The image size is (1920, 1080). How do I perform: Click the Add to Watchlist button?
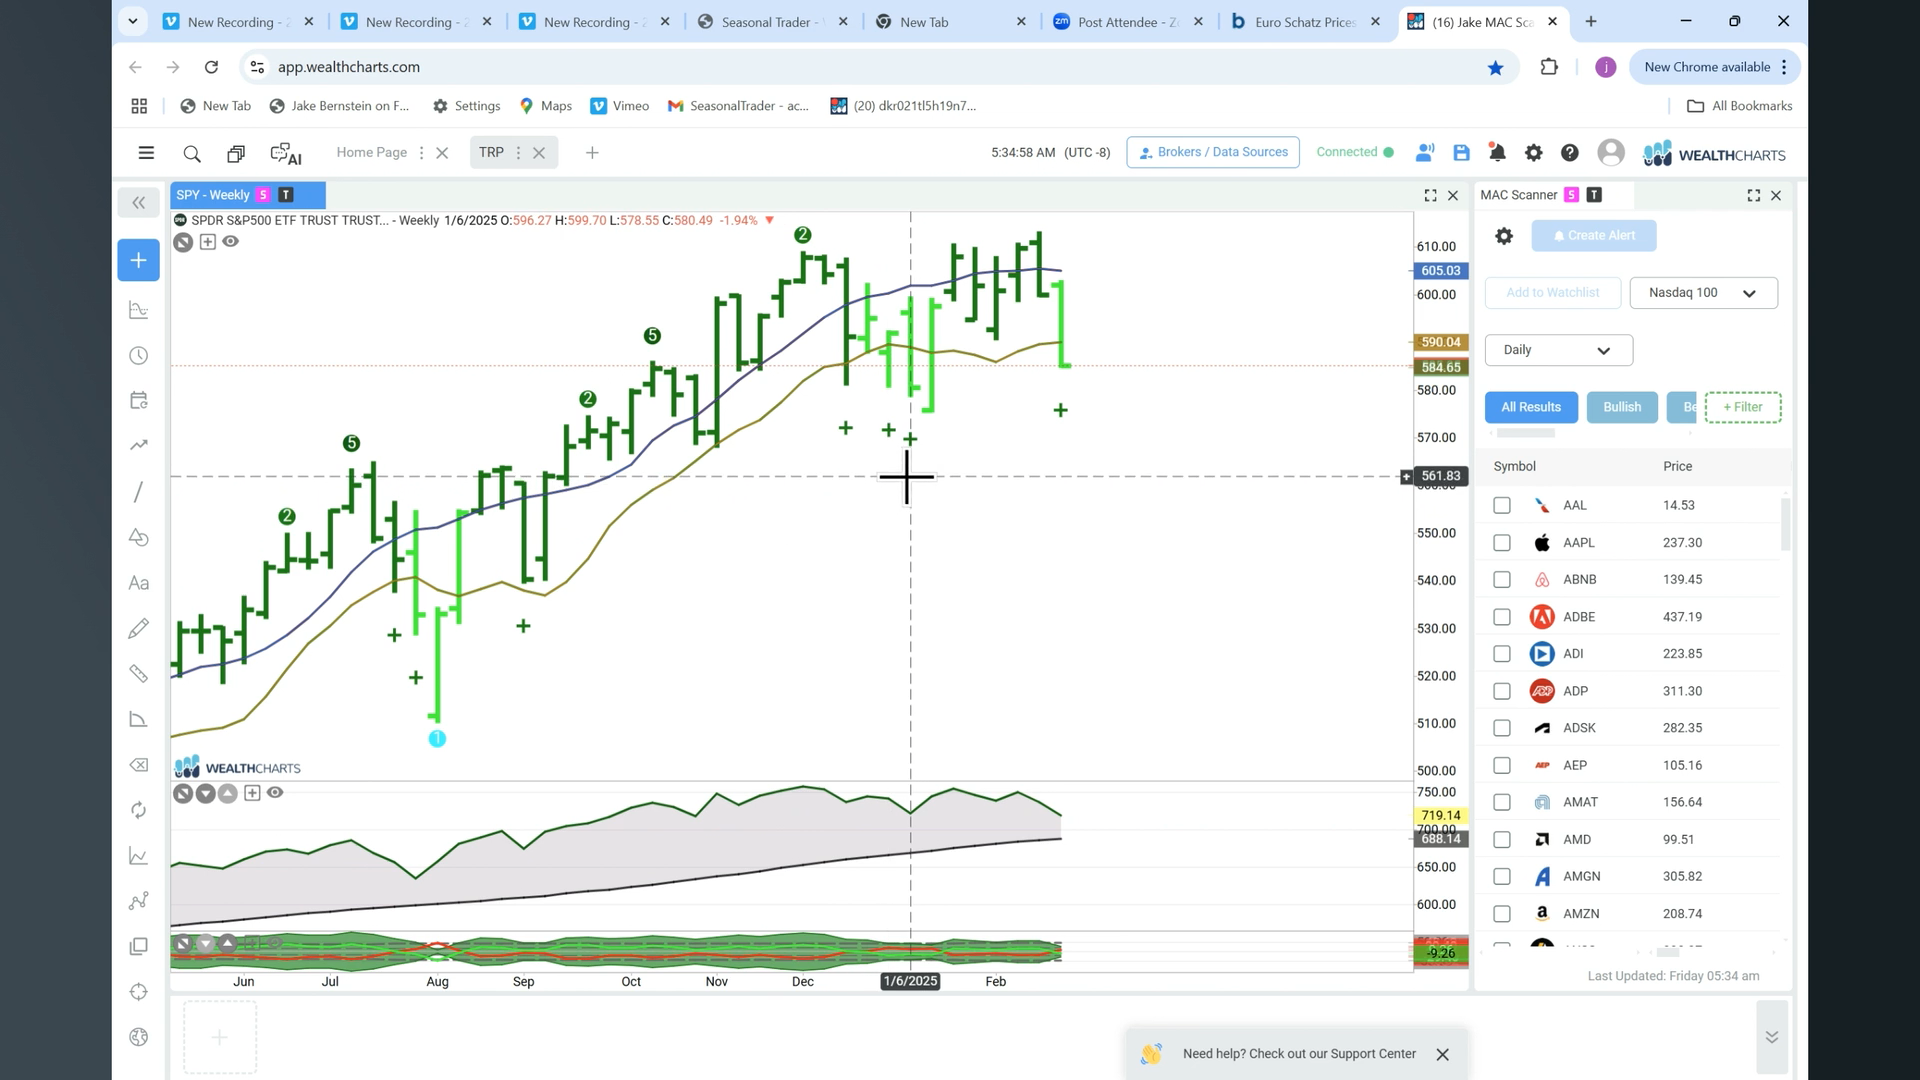pos(1552,293)
